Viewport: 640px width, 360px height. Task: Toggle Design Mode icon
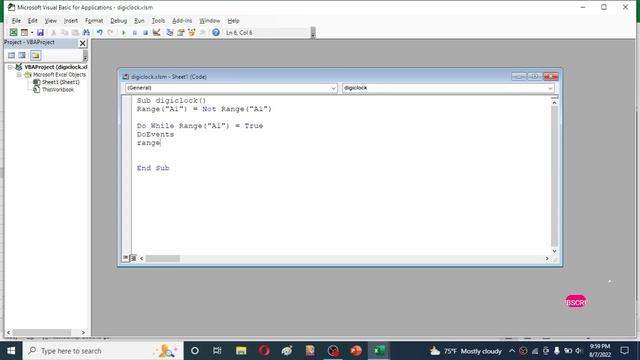pos(156,33)
